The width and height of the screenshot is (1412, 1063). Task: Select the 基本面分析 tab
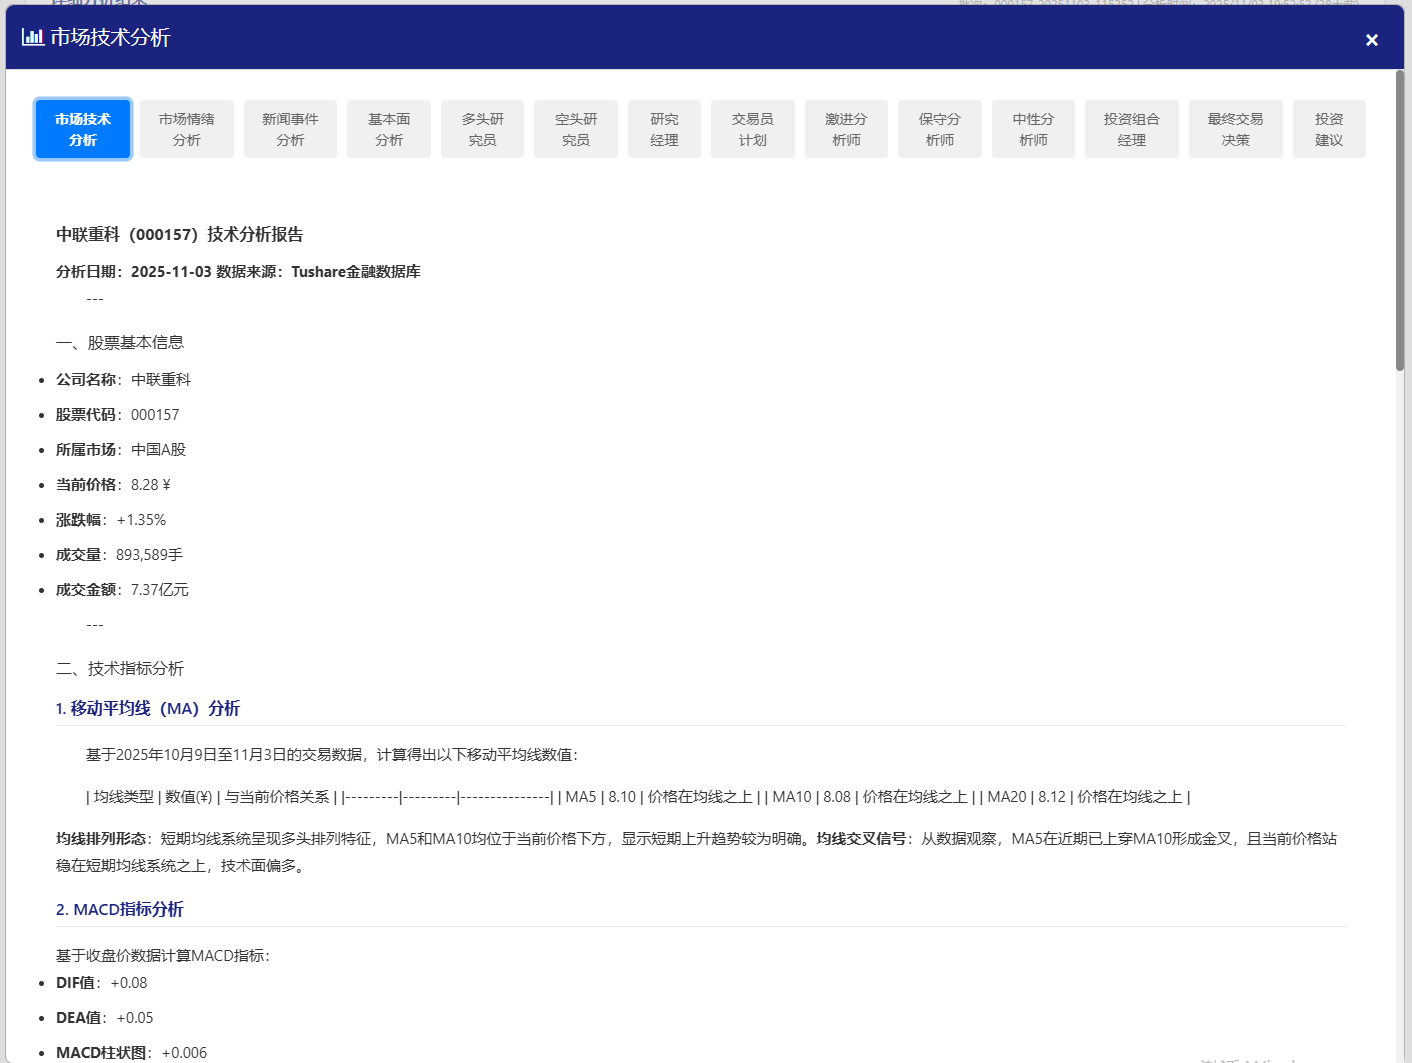(x=388, y=128)
